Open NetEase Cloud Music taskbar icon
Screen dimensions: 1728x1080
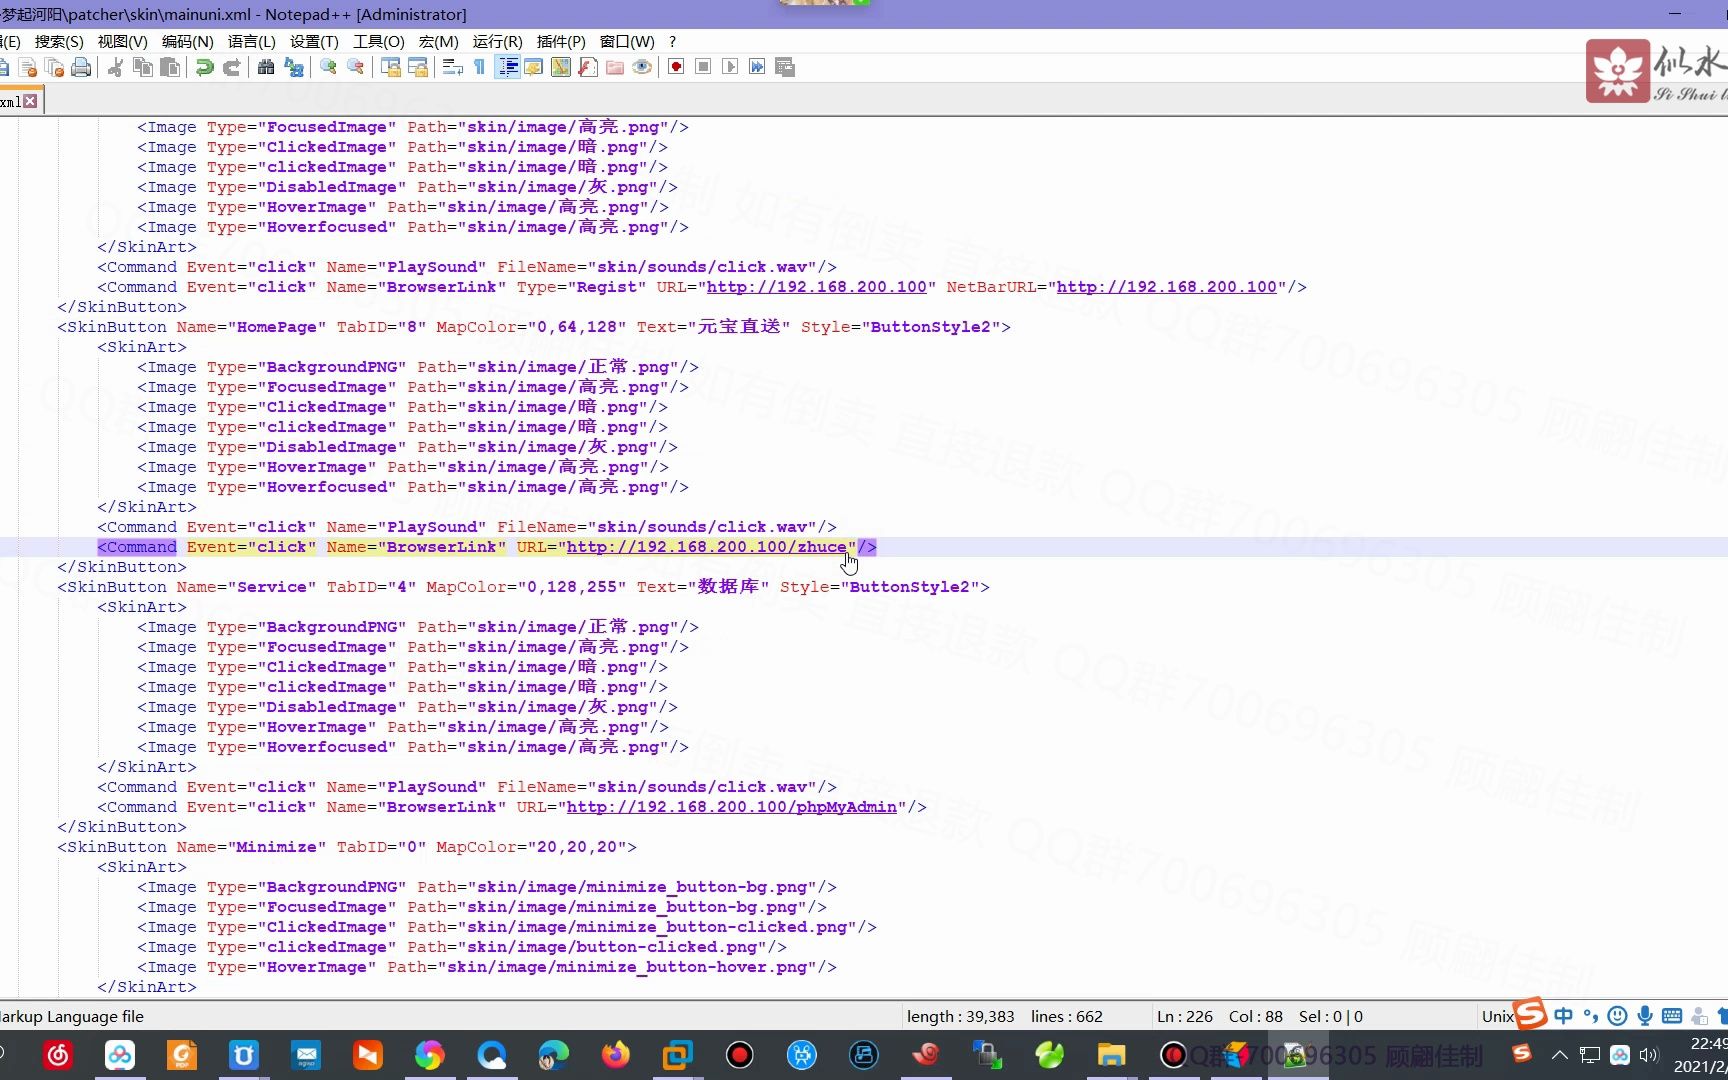click(x=58, y=1055)
